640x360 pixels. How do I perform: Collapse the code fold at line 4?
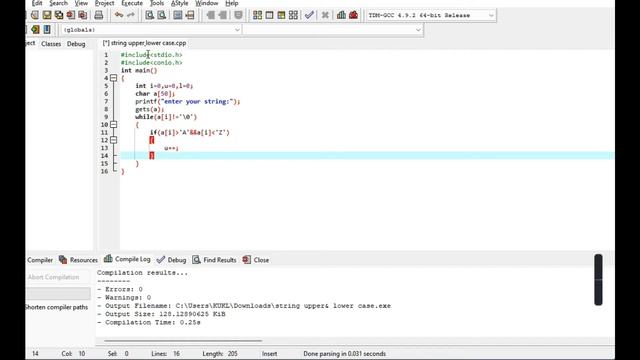[x=113, y=78]
